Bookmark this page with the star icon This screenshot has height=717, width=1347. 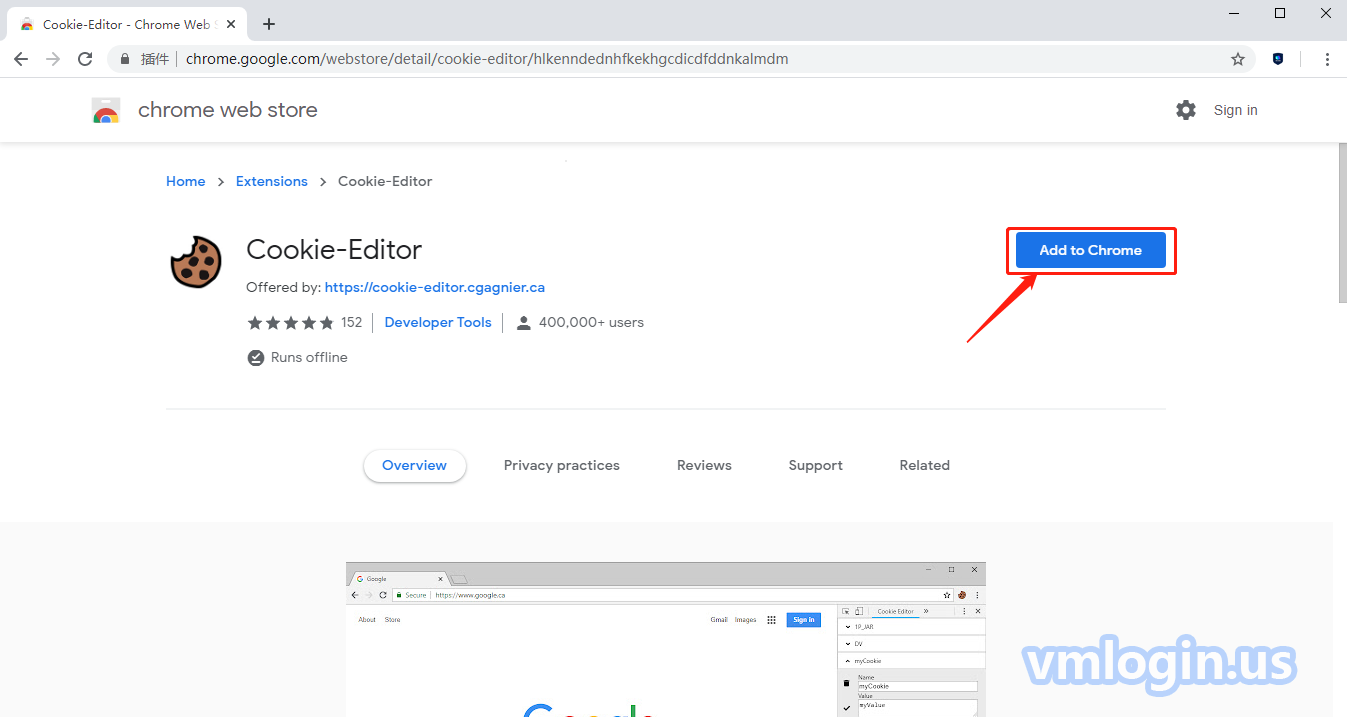click(x=1238, y=59)
